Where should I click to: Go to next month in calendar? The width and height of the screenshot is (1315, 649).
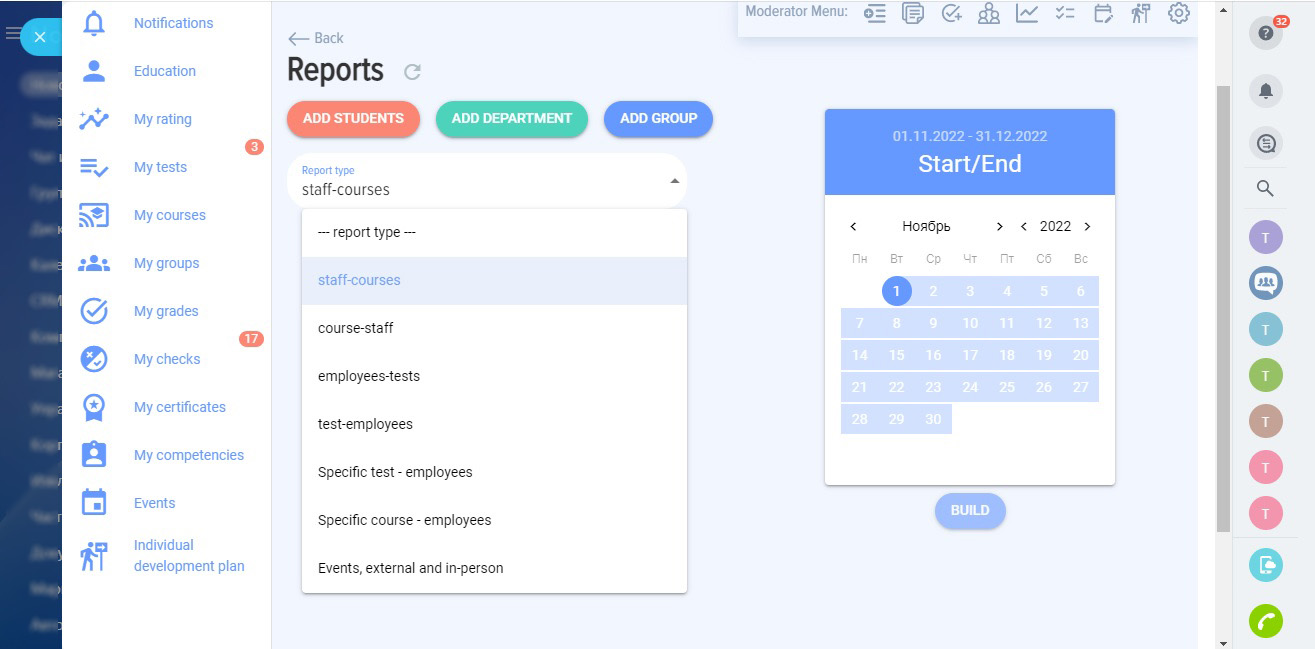point(999,227)
